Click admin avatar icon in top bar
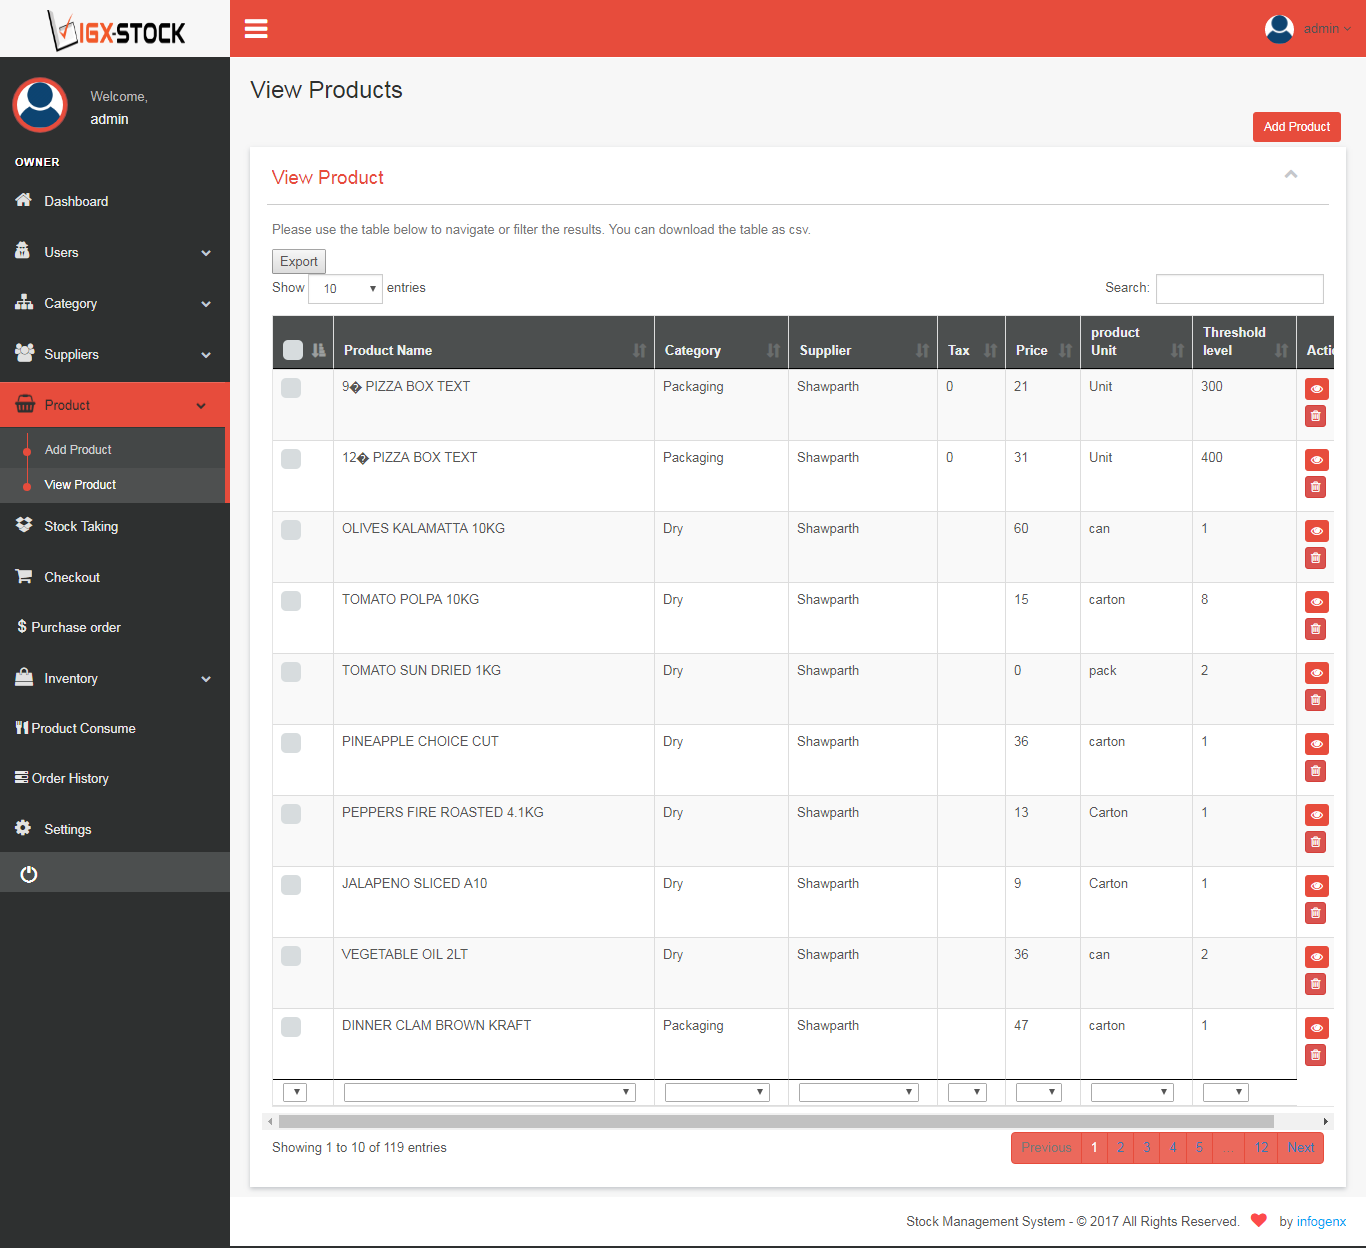 point(1279,29)
